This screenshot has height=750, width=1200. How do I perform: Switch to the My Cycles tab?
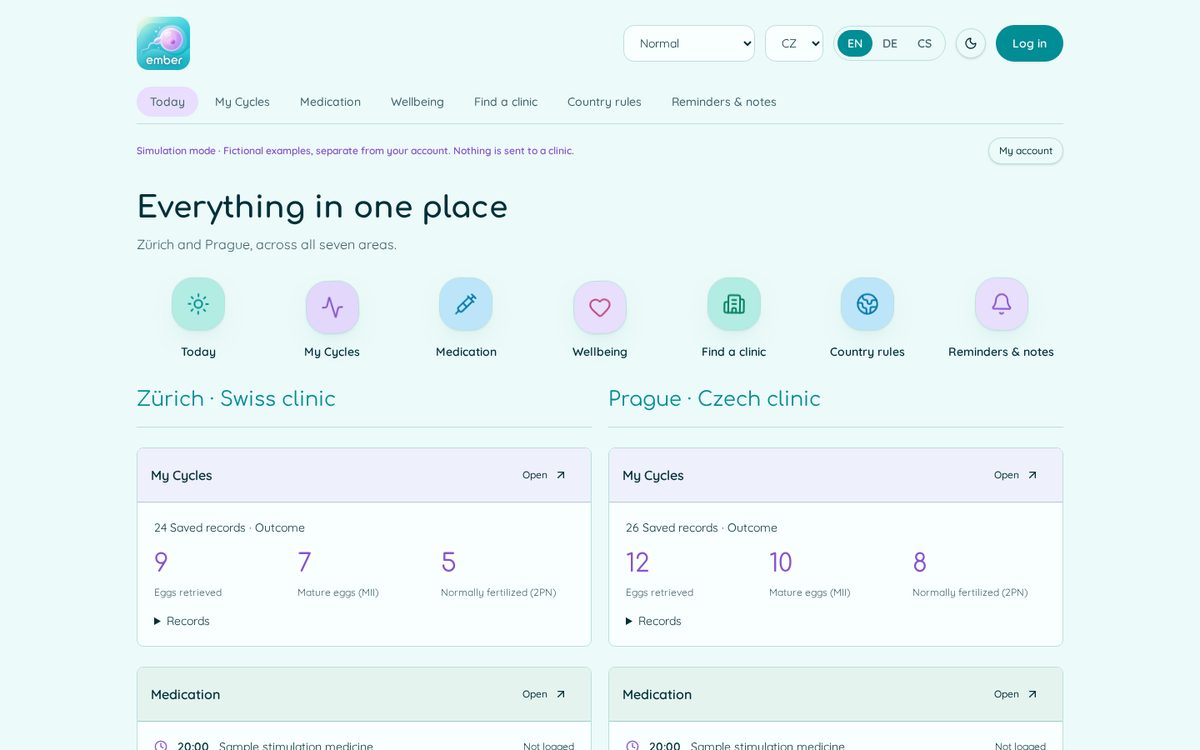[242, 102]
